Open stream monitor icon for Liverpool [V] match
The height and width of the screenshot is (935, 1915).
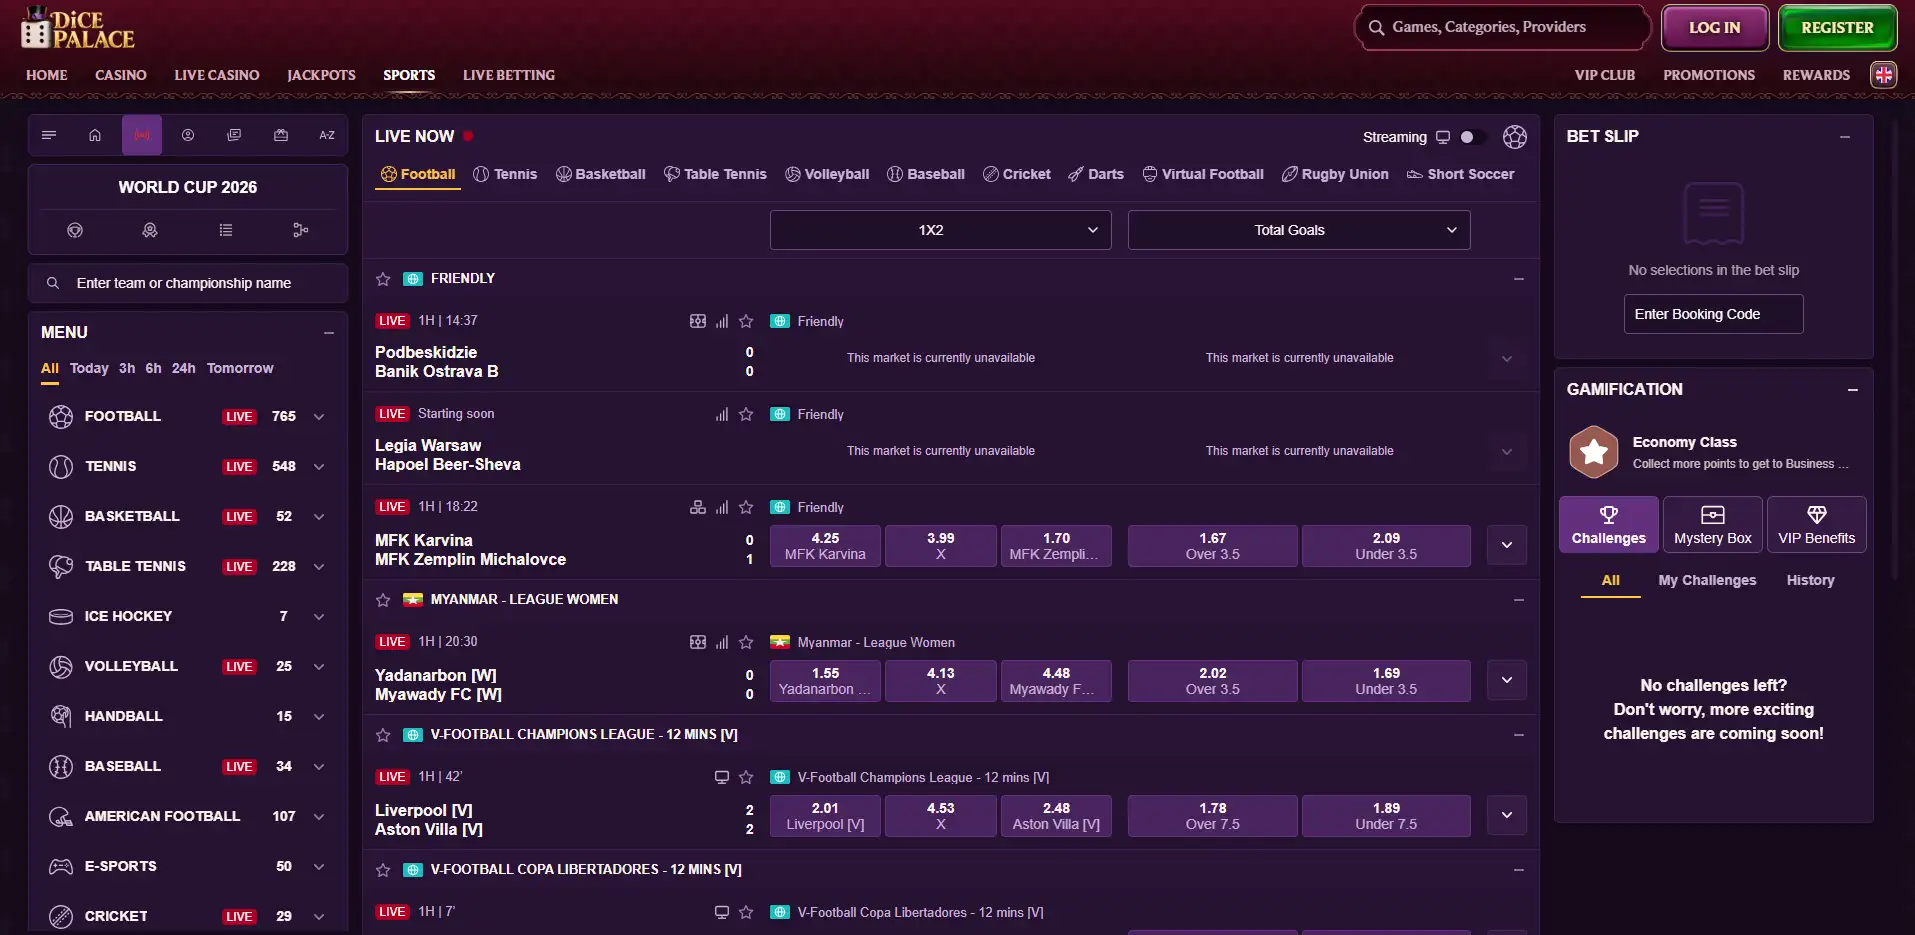tap(722, 777)
